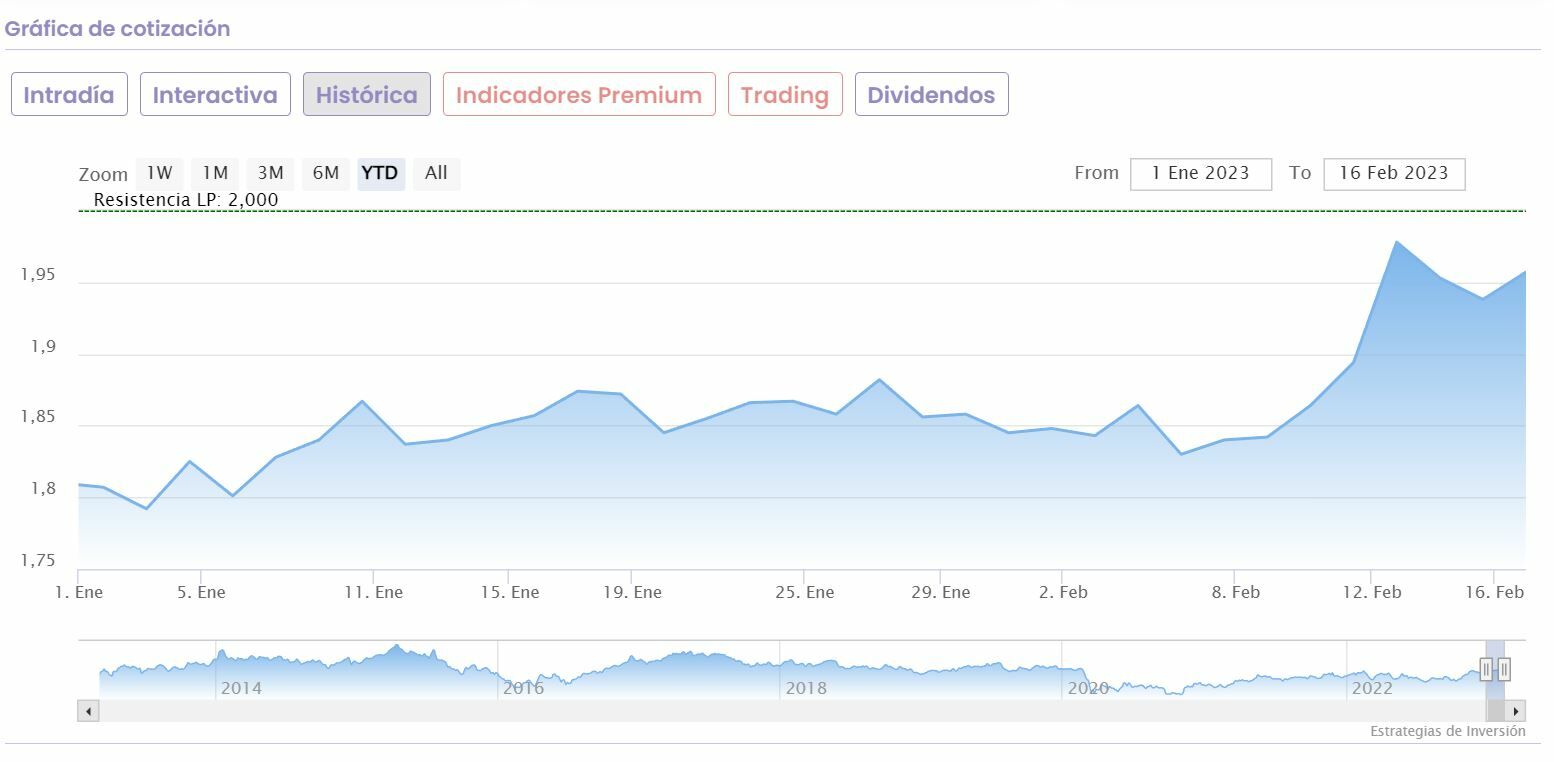Open the Indicadores Premium tab
This screenshot has width=1554, height=762.
click(x=579, y=95)
